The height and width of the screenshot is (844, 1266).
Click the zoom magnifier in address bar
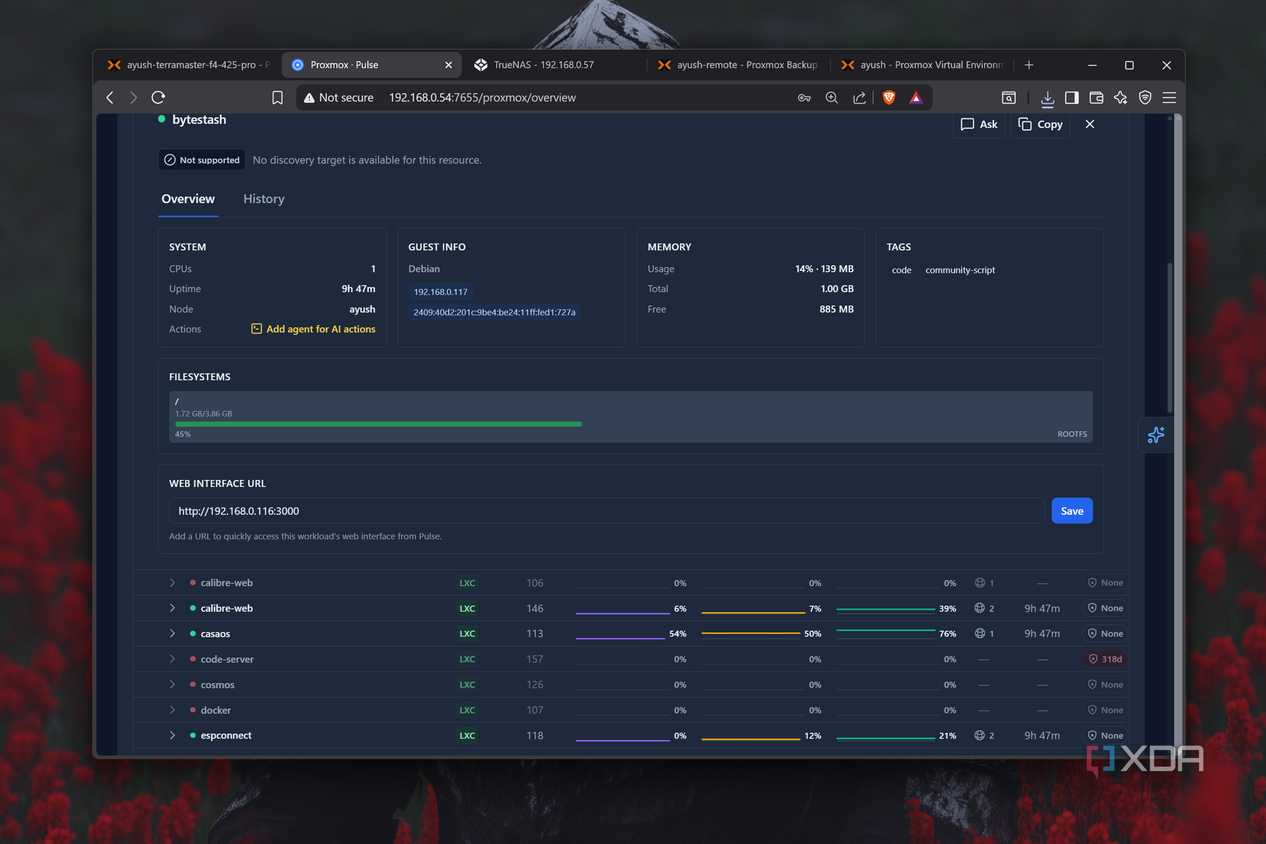tap(832, 97)
